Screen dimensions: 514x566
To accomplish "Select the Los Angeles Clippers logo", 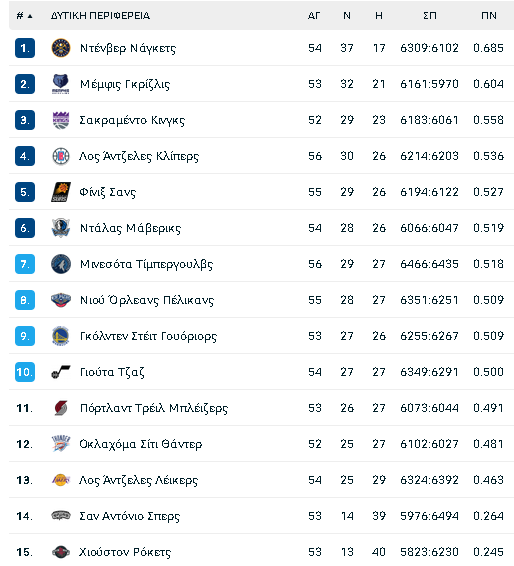I will tap(61, 156).
